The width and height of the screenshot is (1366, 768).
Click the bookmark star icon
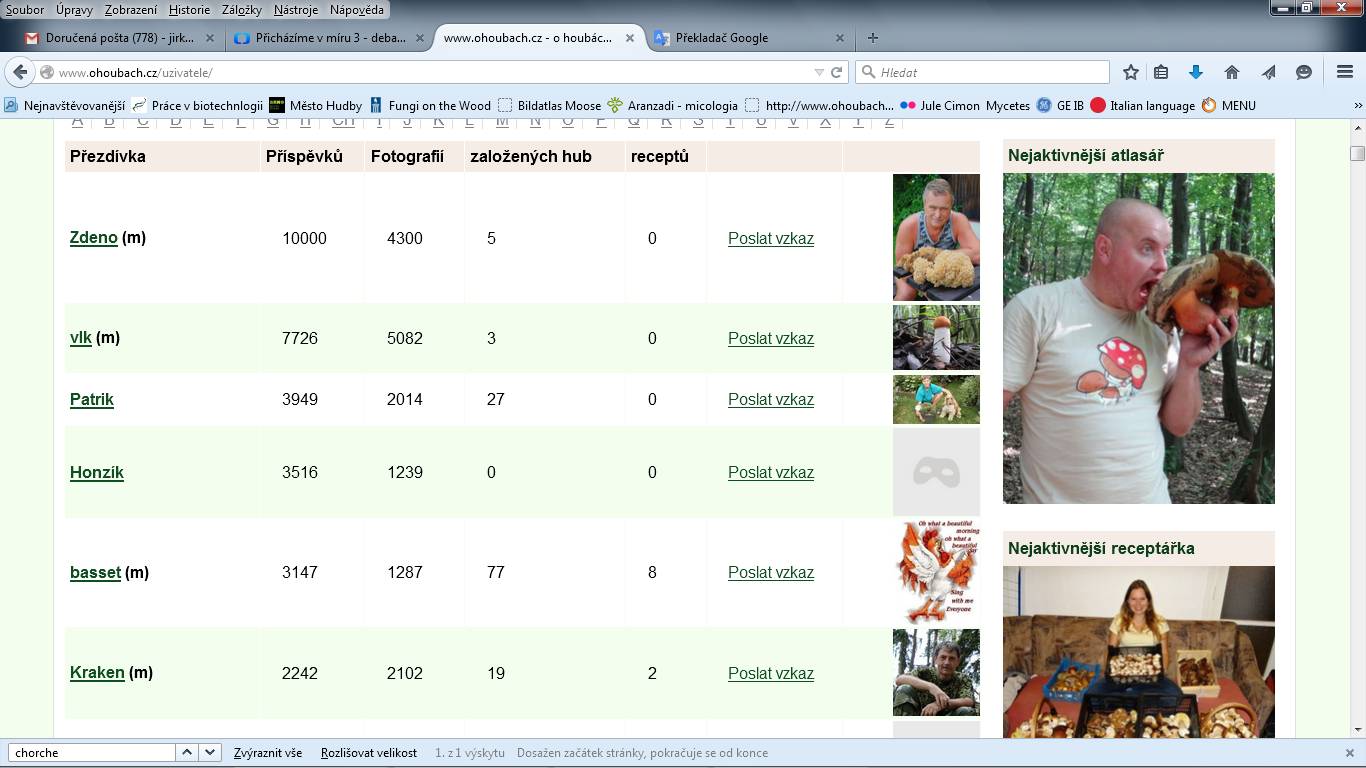(1131, 72)
